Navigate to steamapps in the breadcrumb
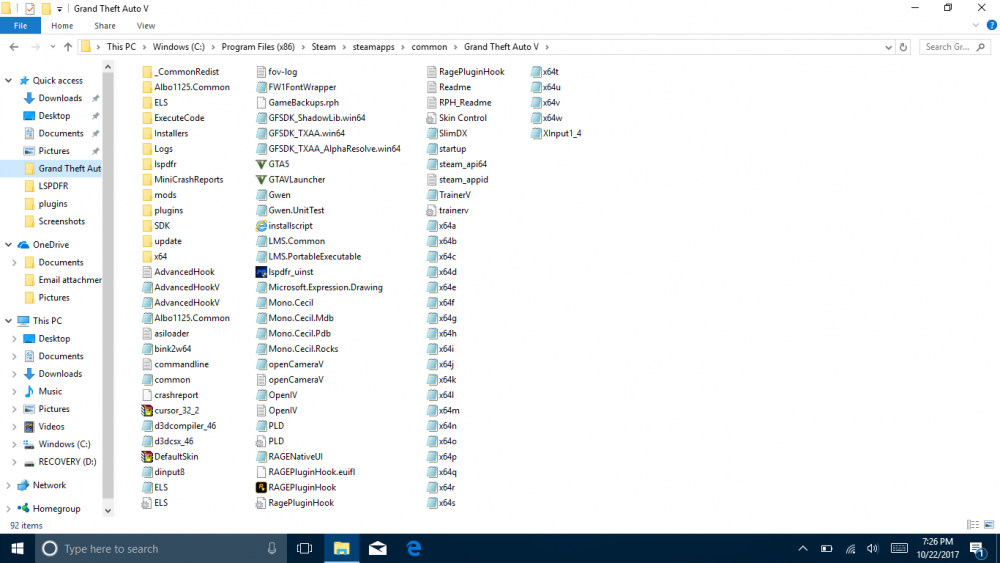The width and height of the screenshot is (1000, 563). point(373,47)
